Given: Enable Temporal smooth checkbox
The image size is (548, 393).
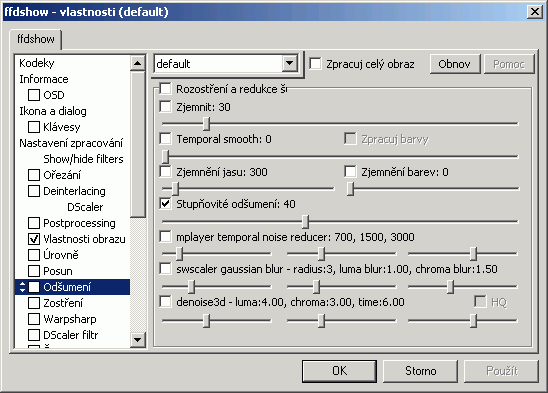Looking at the screenshot, I should [165, 138].
